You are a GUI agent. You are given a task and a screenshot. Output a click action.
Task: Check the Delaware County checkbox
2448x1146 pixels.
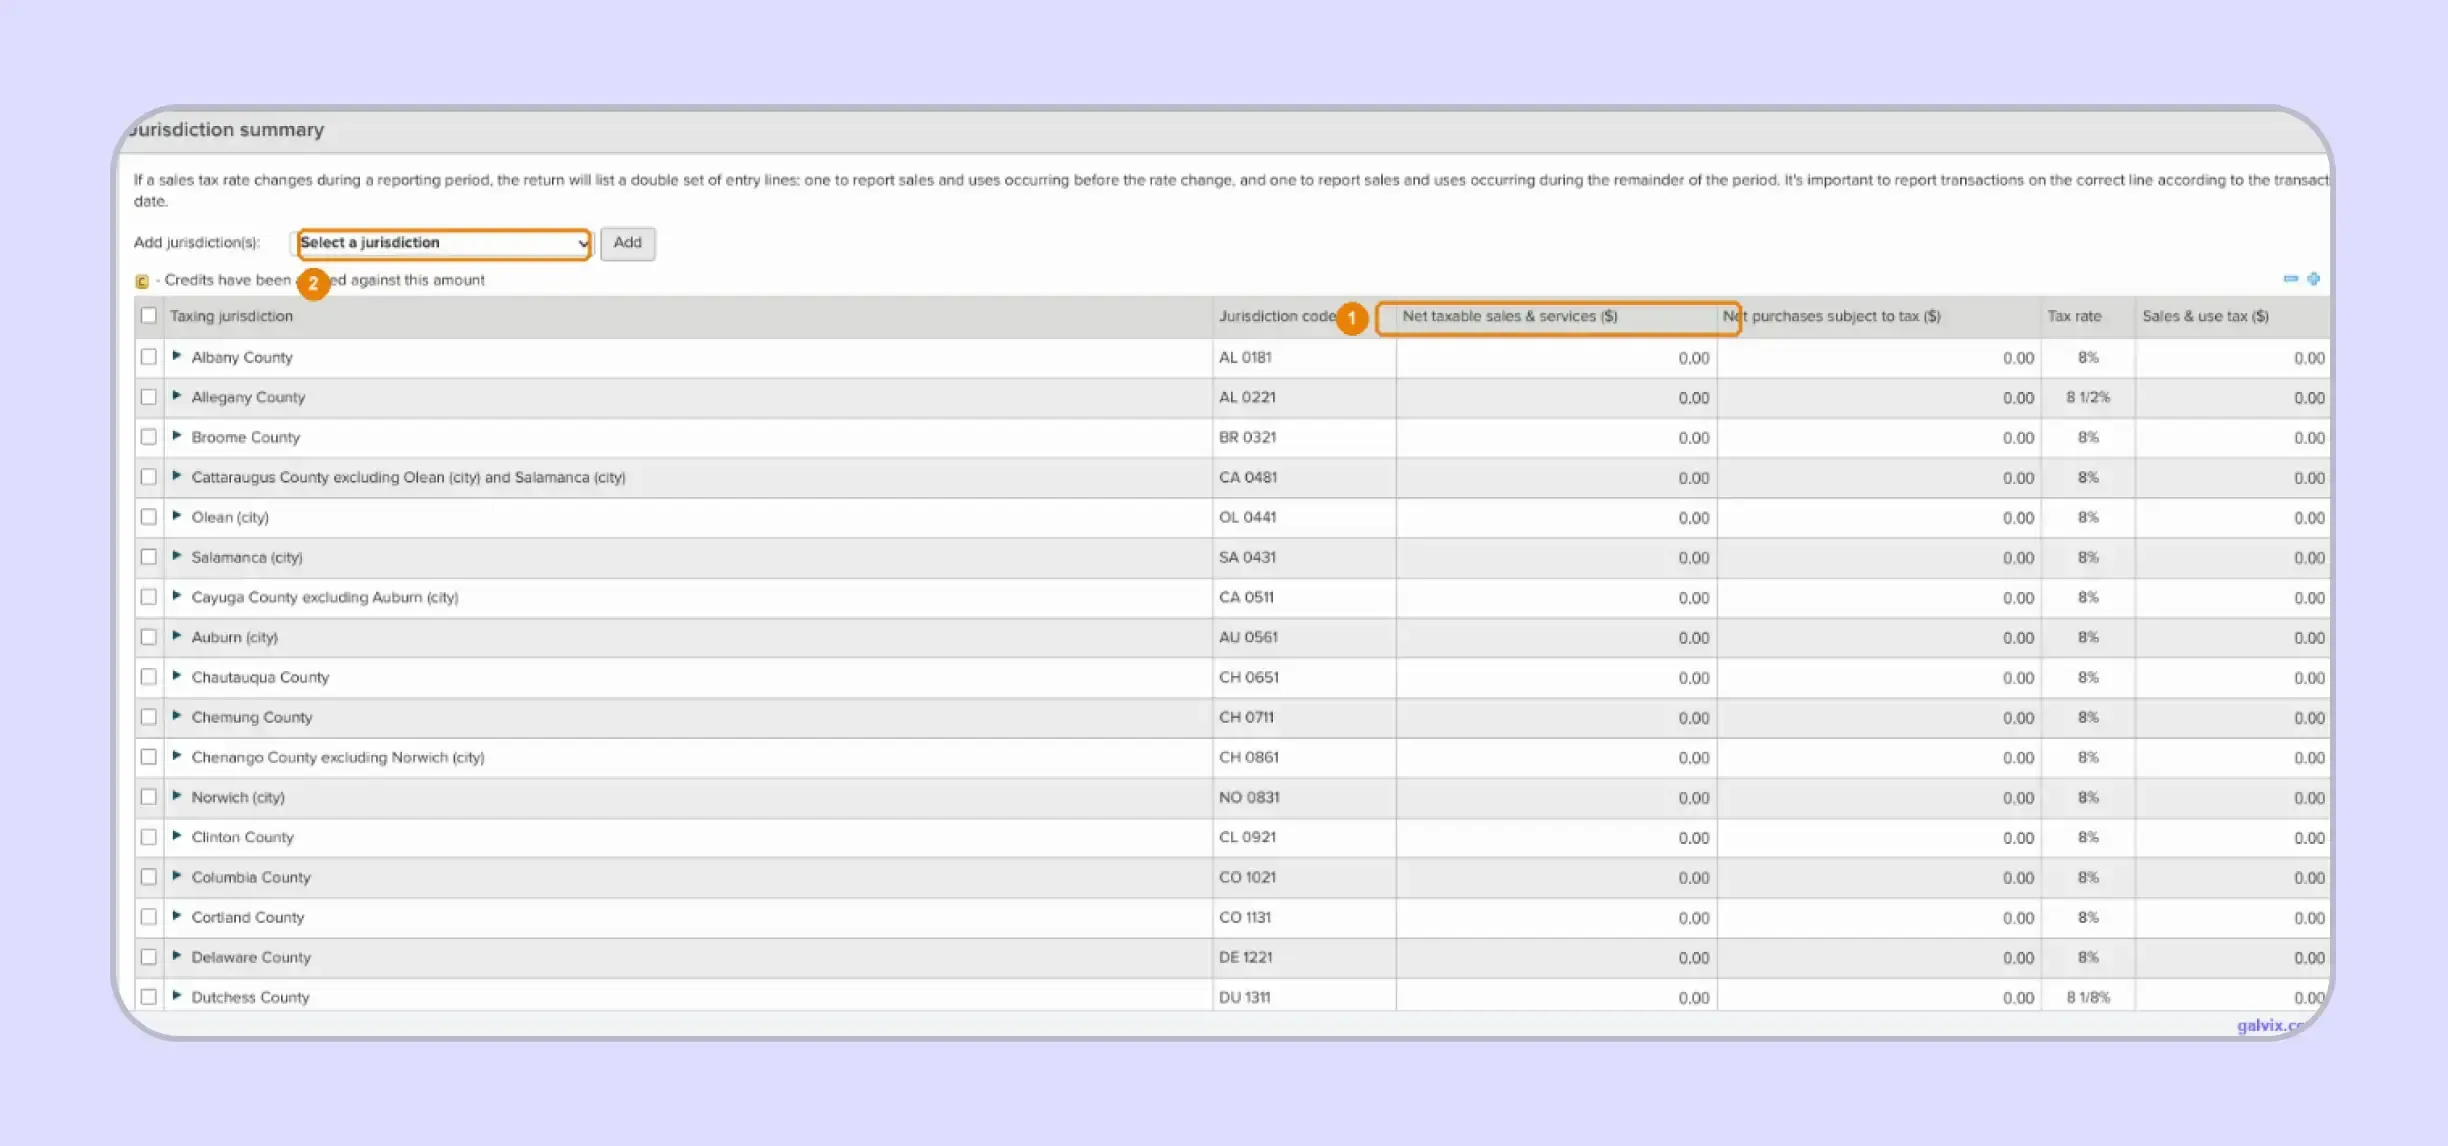(149, 957)
